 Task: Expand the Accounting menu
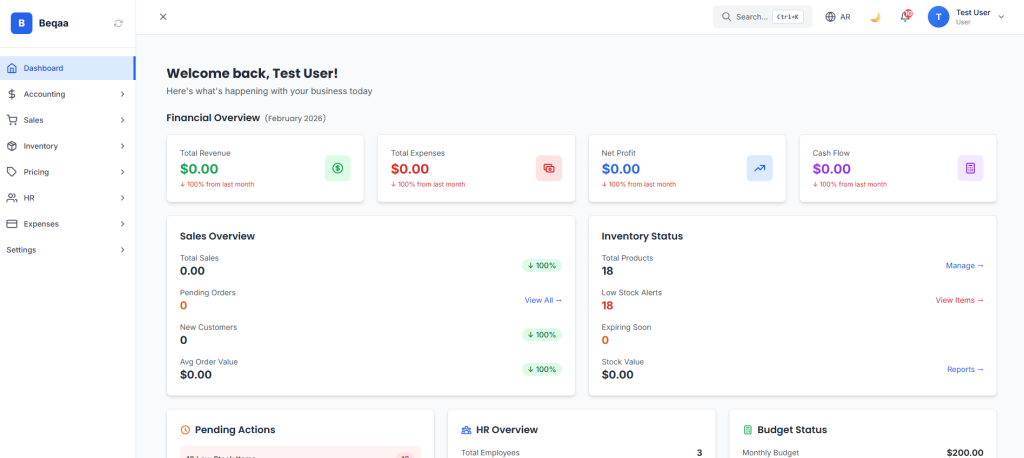tap(67, 94)
